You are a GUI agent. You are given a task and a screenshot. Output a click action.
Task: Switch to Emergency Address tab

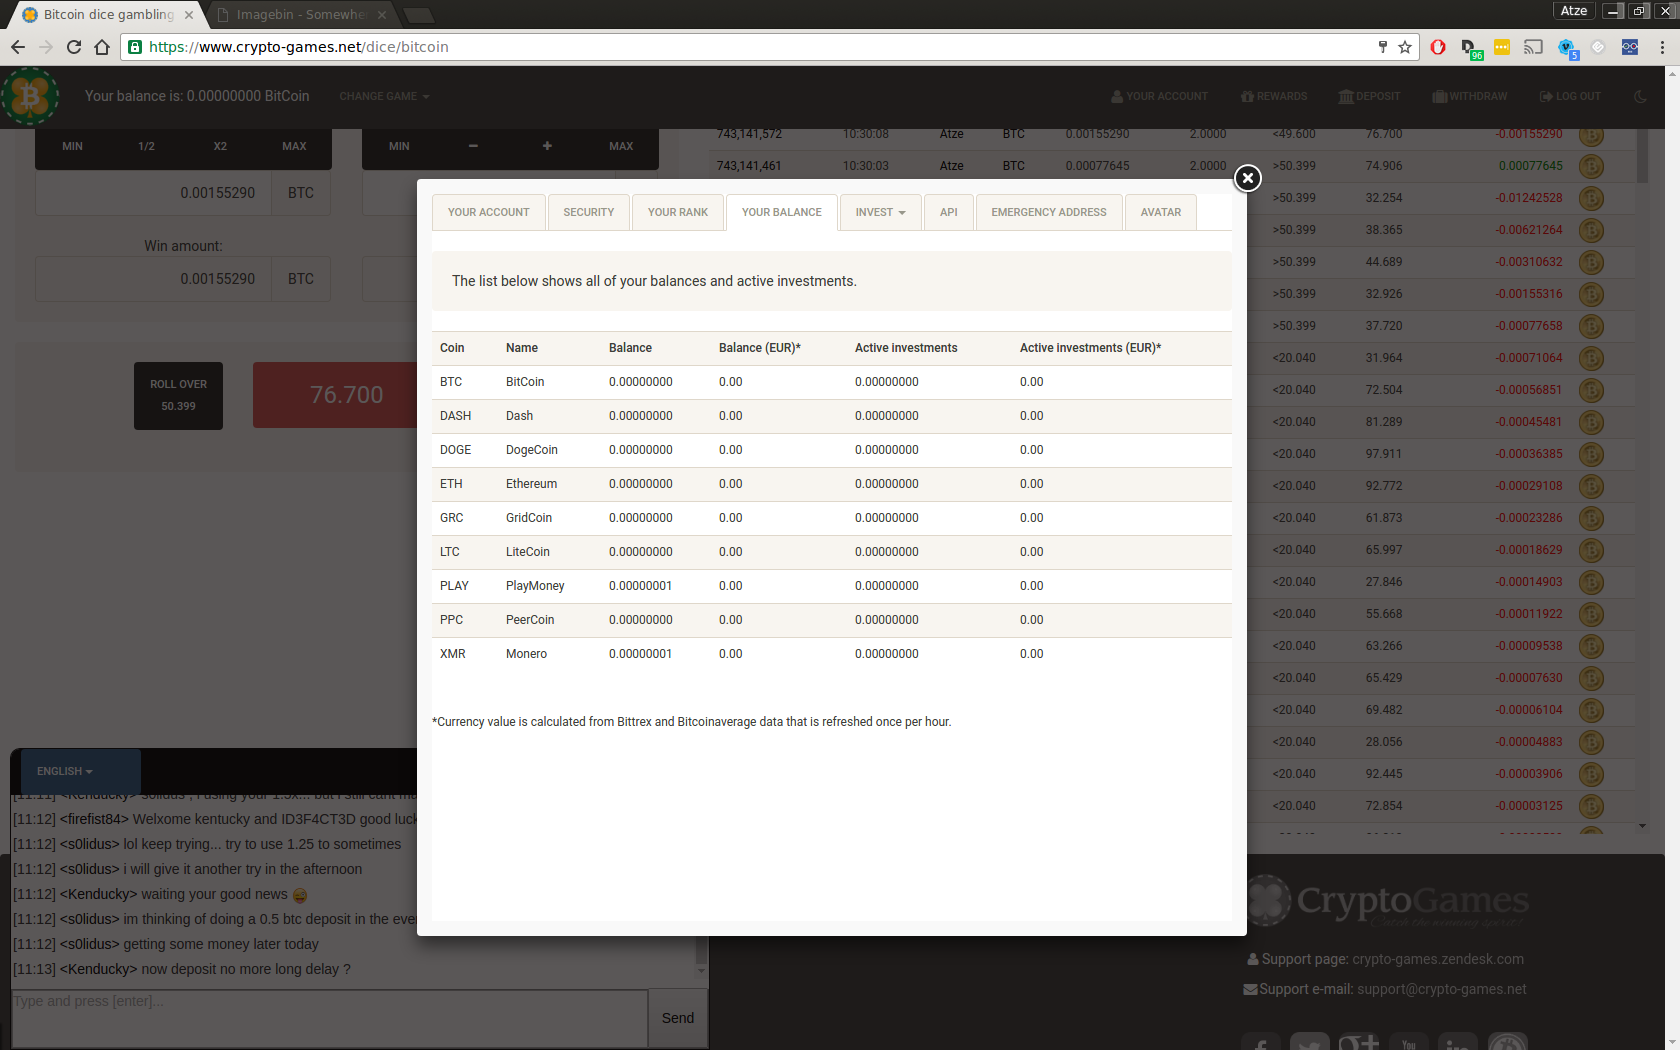click(1049, 212)
